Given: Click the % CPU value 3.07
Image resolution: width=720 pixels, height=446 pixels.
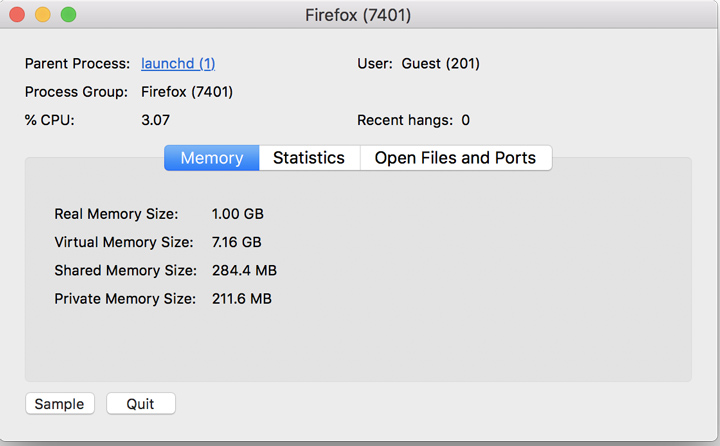Looking at the screenshot, I should (x=156, y=120).
